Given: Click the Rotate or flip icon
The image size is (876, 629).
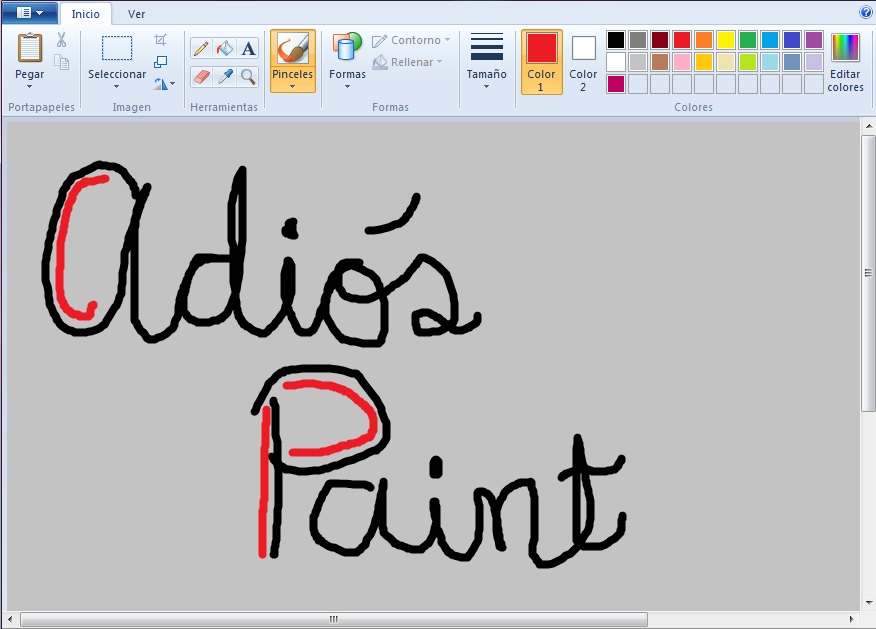Looking at the screenshot, I should pyautogui.click(x=160, y=84).
